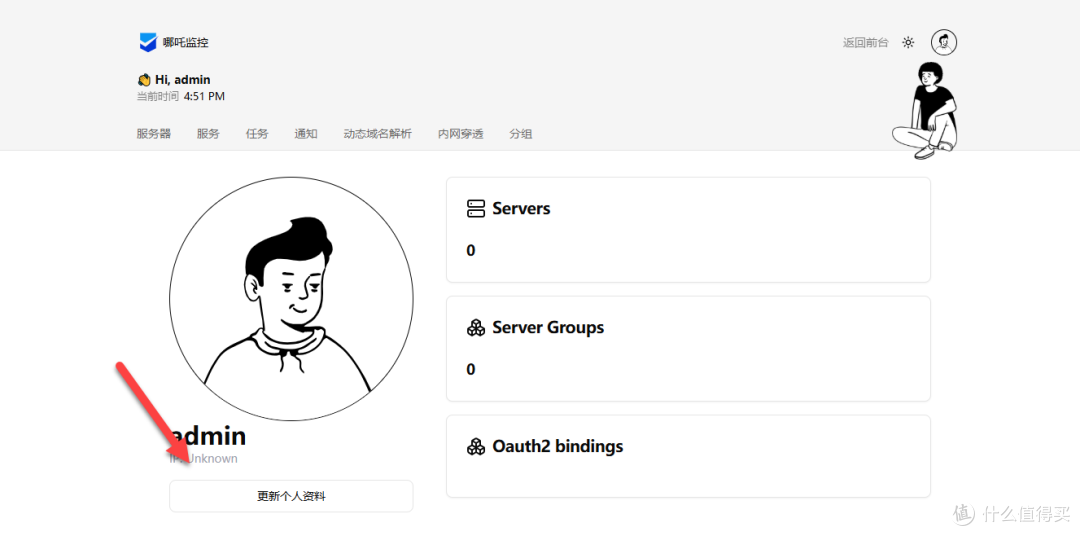Go to the 任务 tab
Image resolution: width=1080 pixels, height=536 pixels.
pyautogui.click(x=257, y=134)
